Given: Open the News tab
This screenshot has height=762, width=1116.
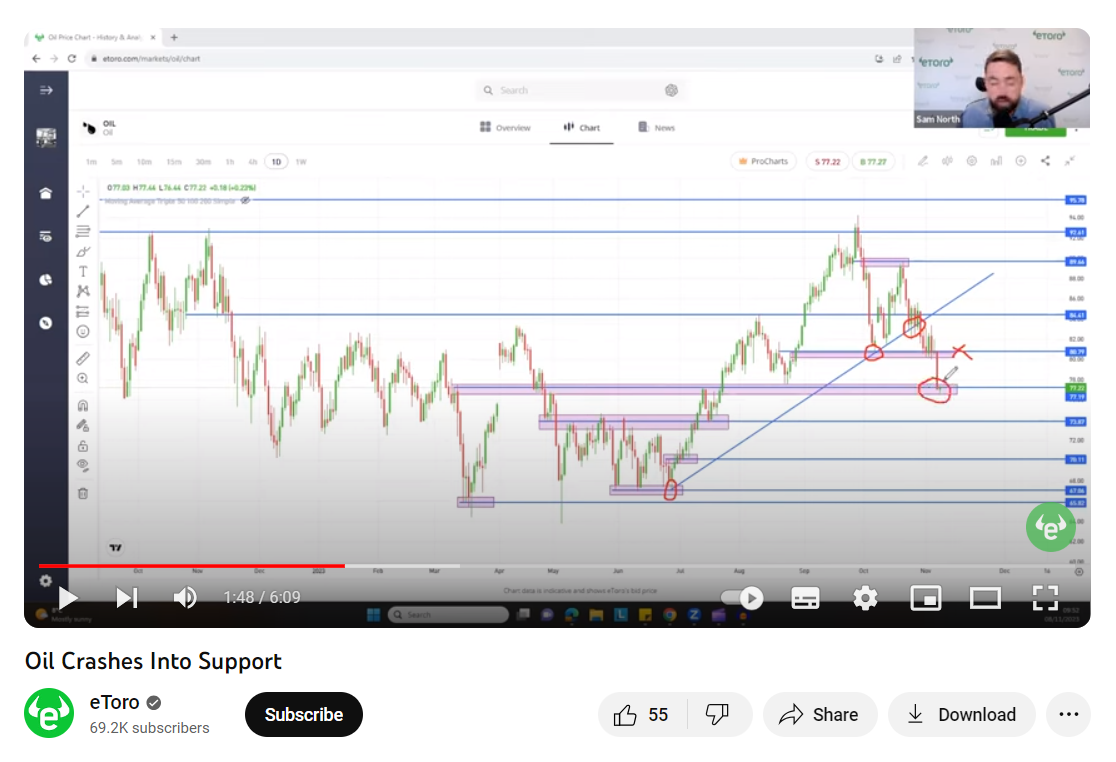Looking at the screenshot, I should tap(656, 127).
